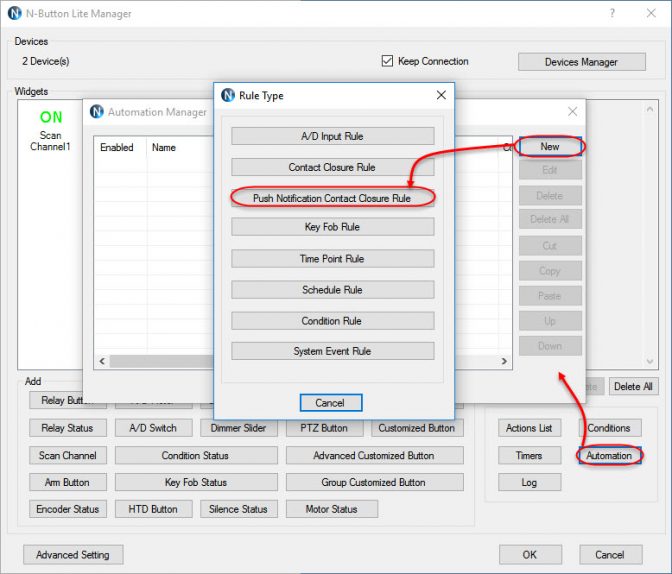Select the Scan Channel1 ON widget

click(x=51, y=130)
